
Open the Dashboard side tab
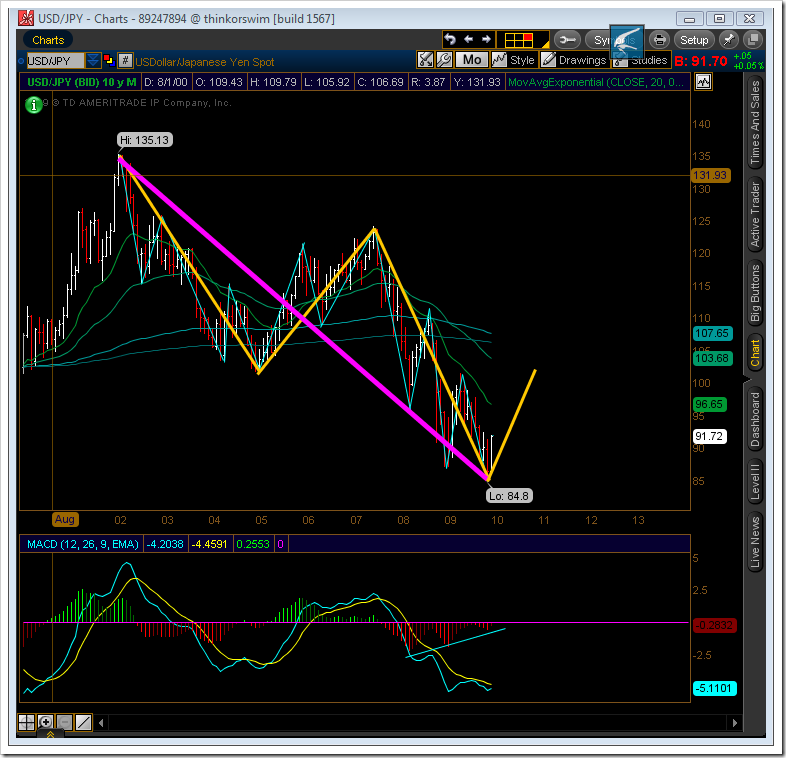pyautogui.click(x=755, y=419)
